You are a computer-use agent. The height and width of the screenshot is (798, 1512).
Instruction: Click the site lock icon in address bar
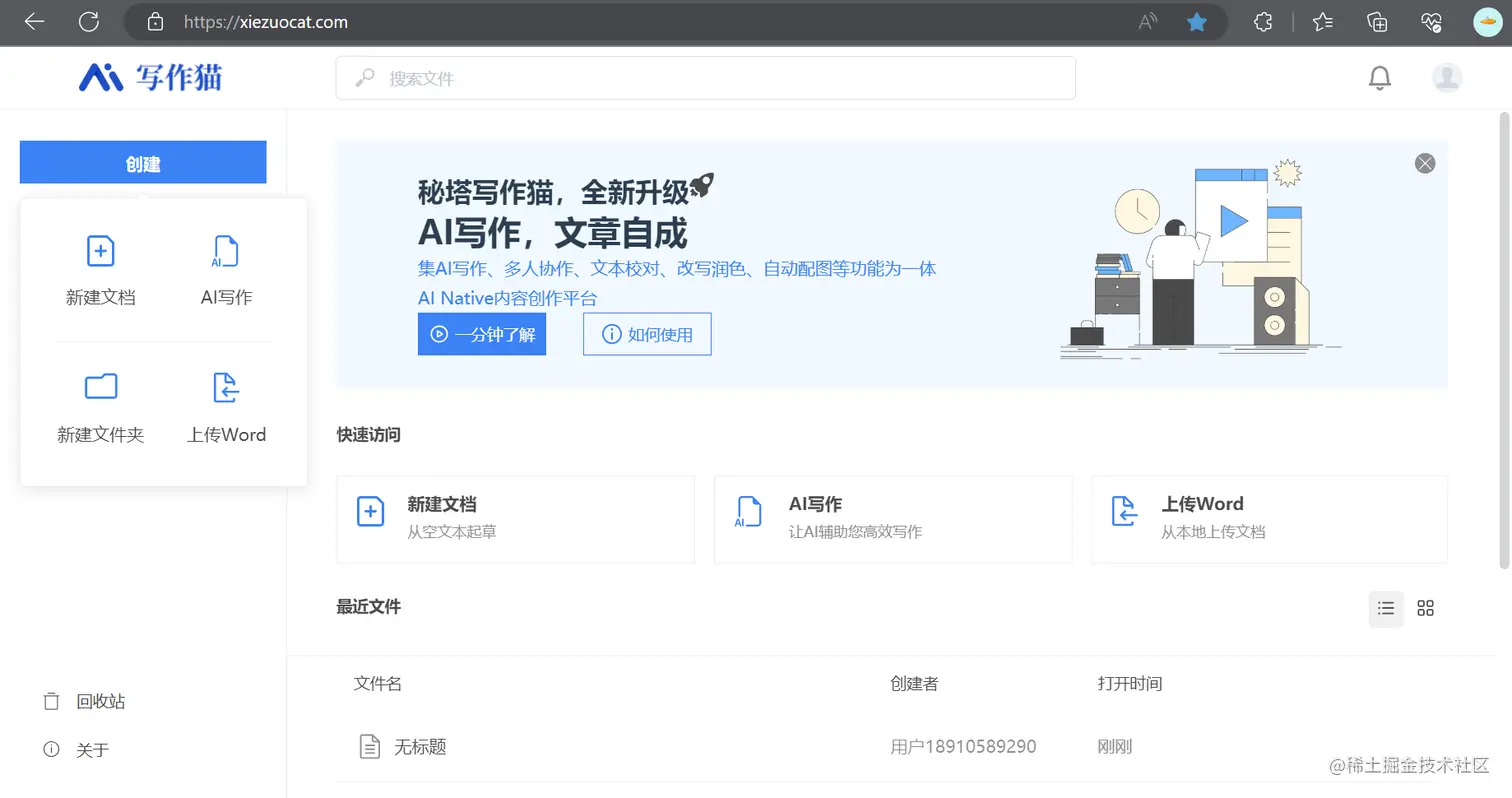click(x=155, y=22)
